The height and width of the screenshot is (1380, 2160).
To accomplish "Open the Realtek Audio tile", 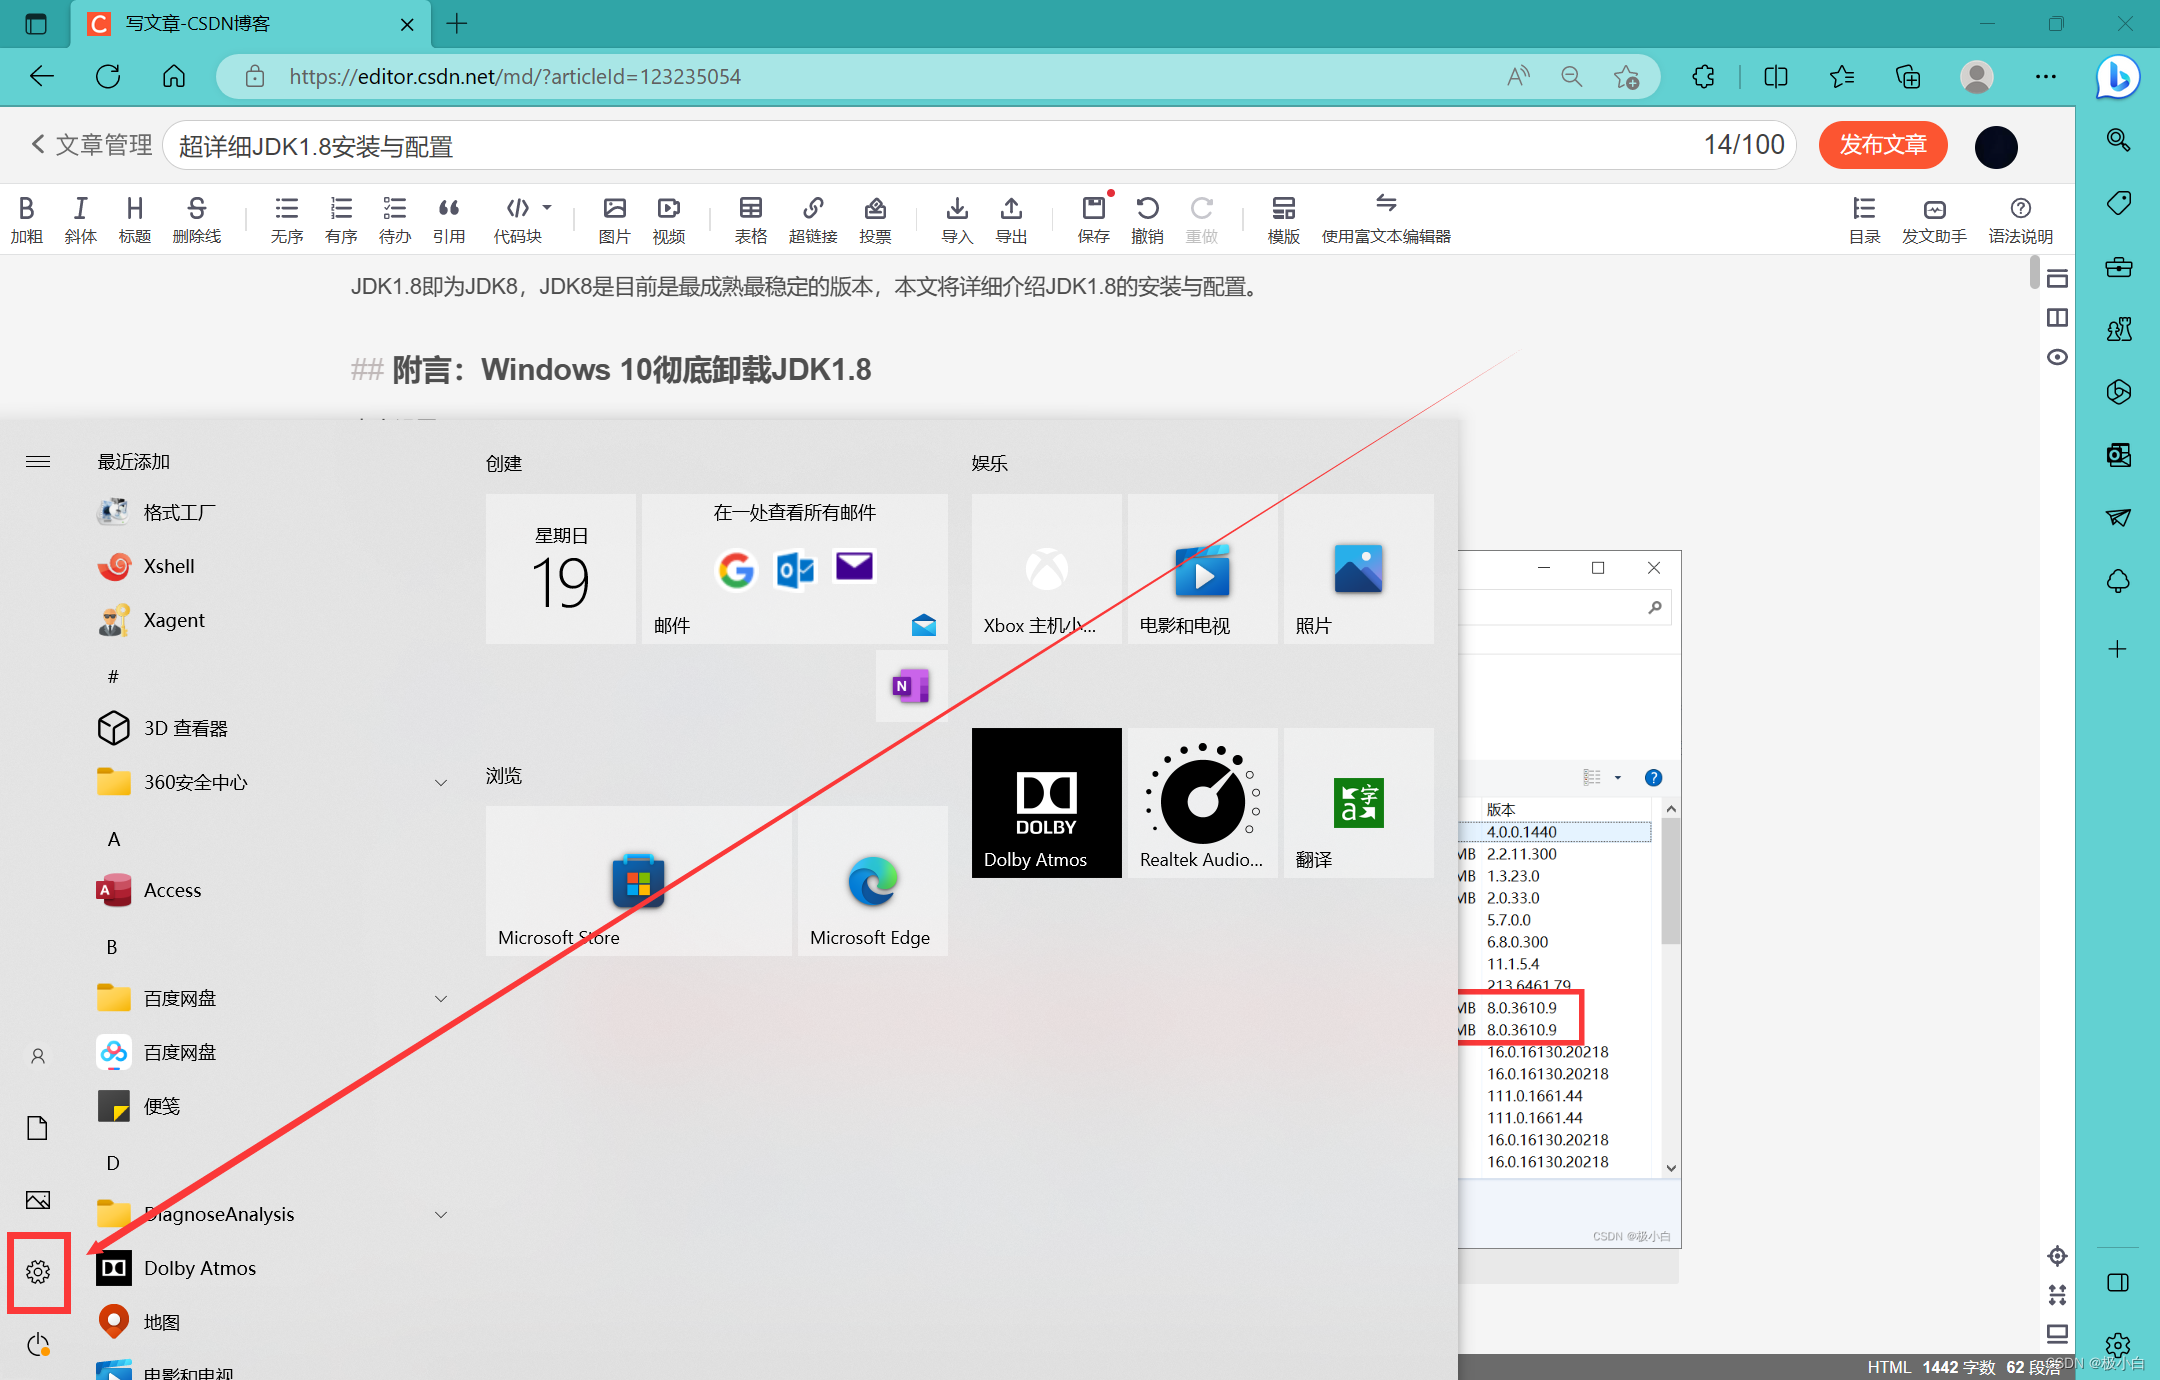I will tap(1203, 803).
